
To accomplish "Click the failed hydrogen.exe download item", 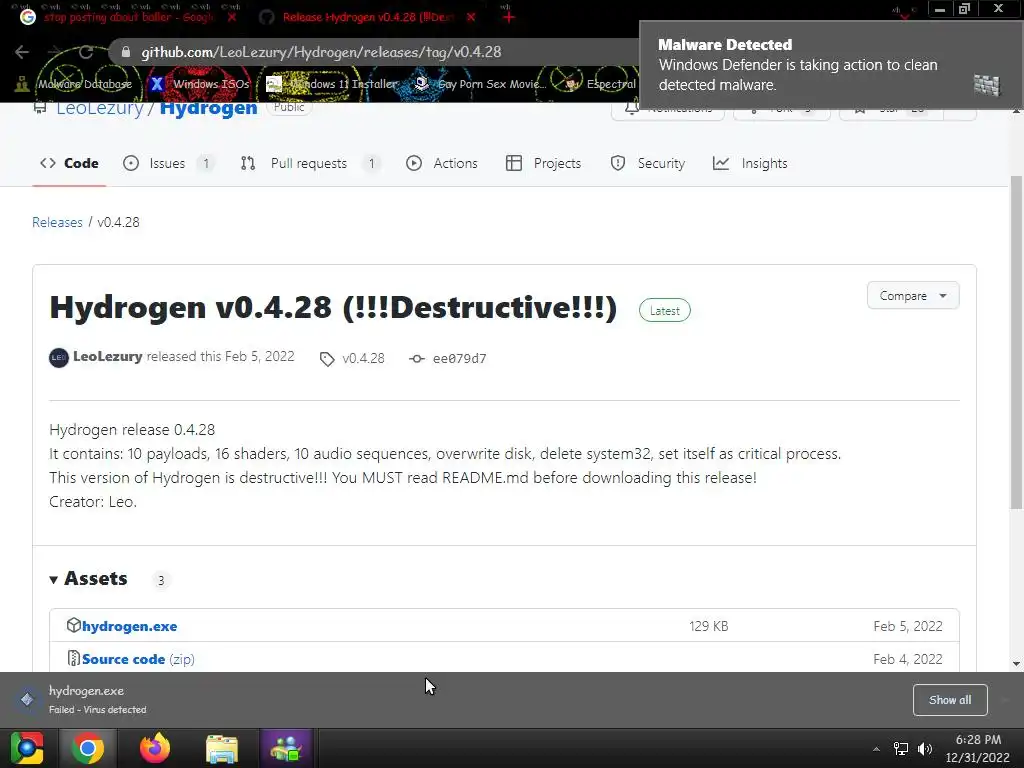I will (97, 700).
